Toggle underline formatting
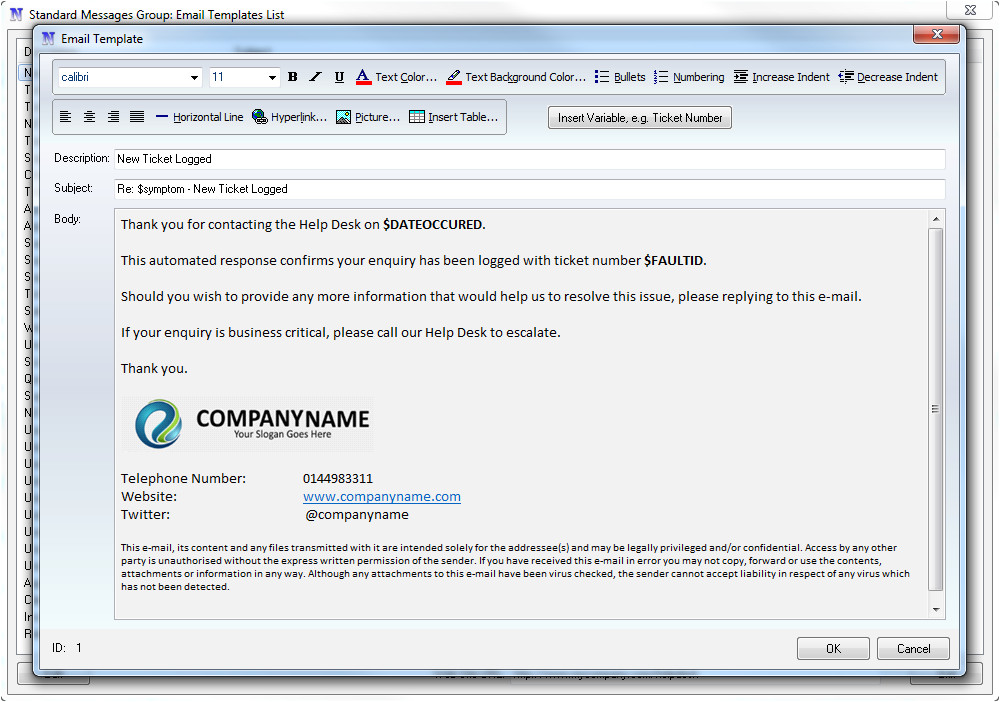This screenshot has height=702, width=1000. point(339,77)
